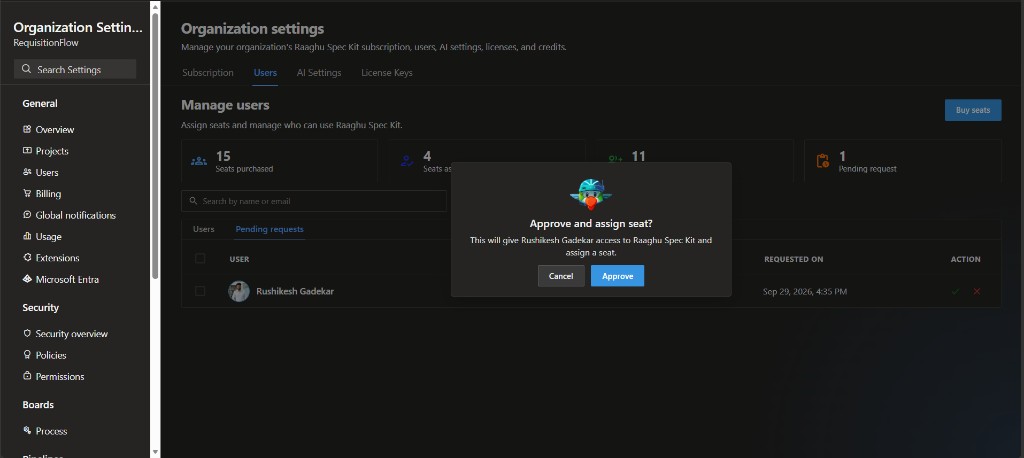Click the 15 Seats purchased card
The width and height of the screenshot is (1024, 458).
(280, 161)
